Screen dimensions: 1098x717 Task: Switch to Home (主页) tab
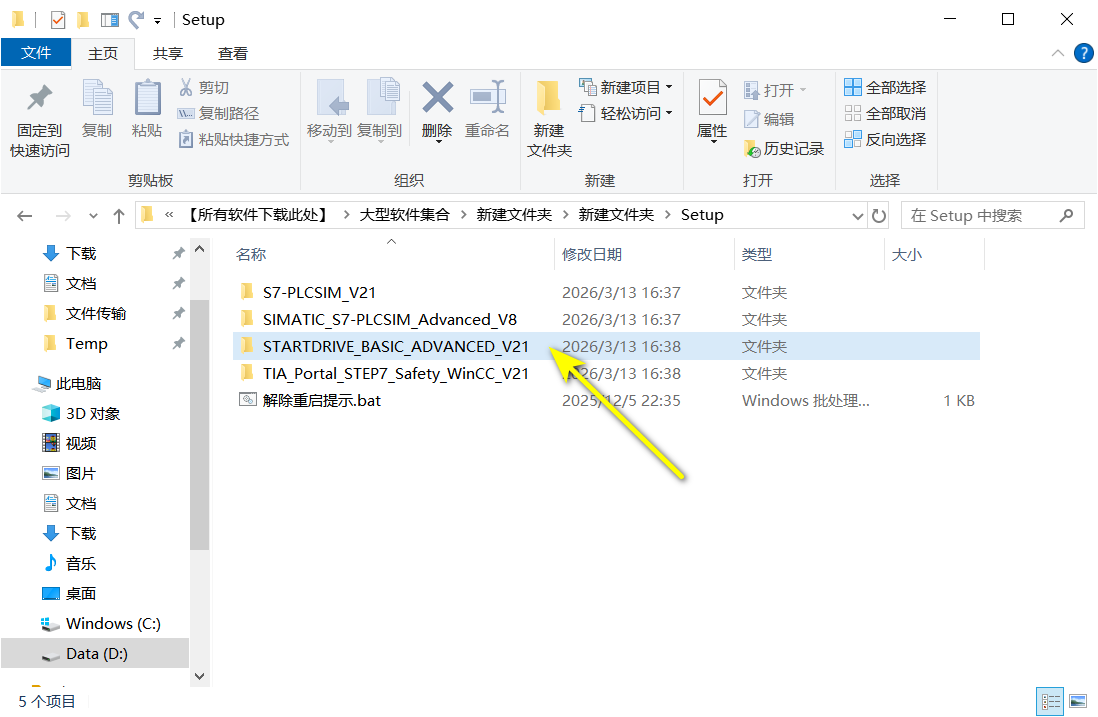103,53
